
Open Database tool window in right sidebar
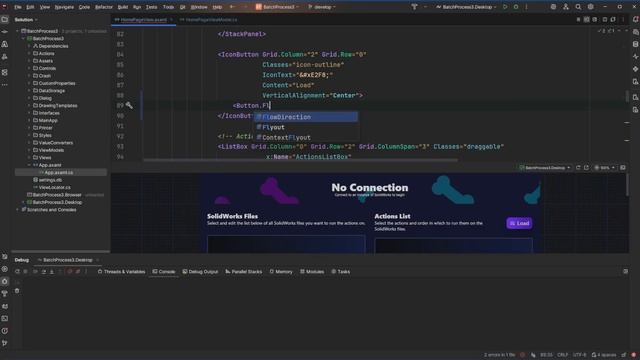pos(636,44)
